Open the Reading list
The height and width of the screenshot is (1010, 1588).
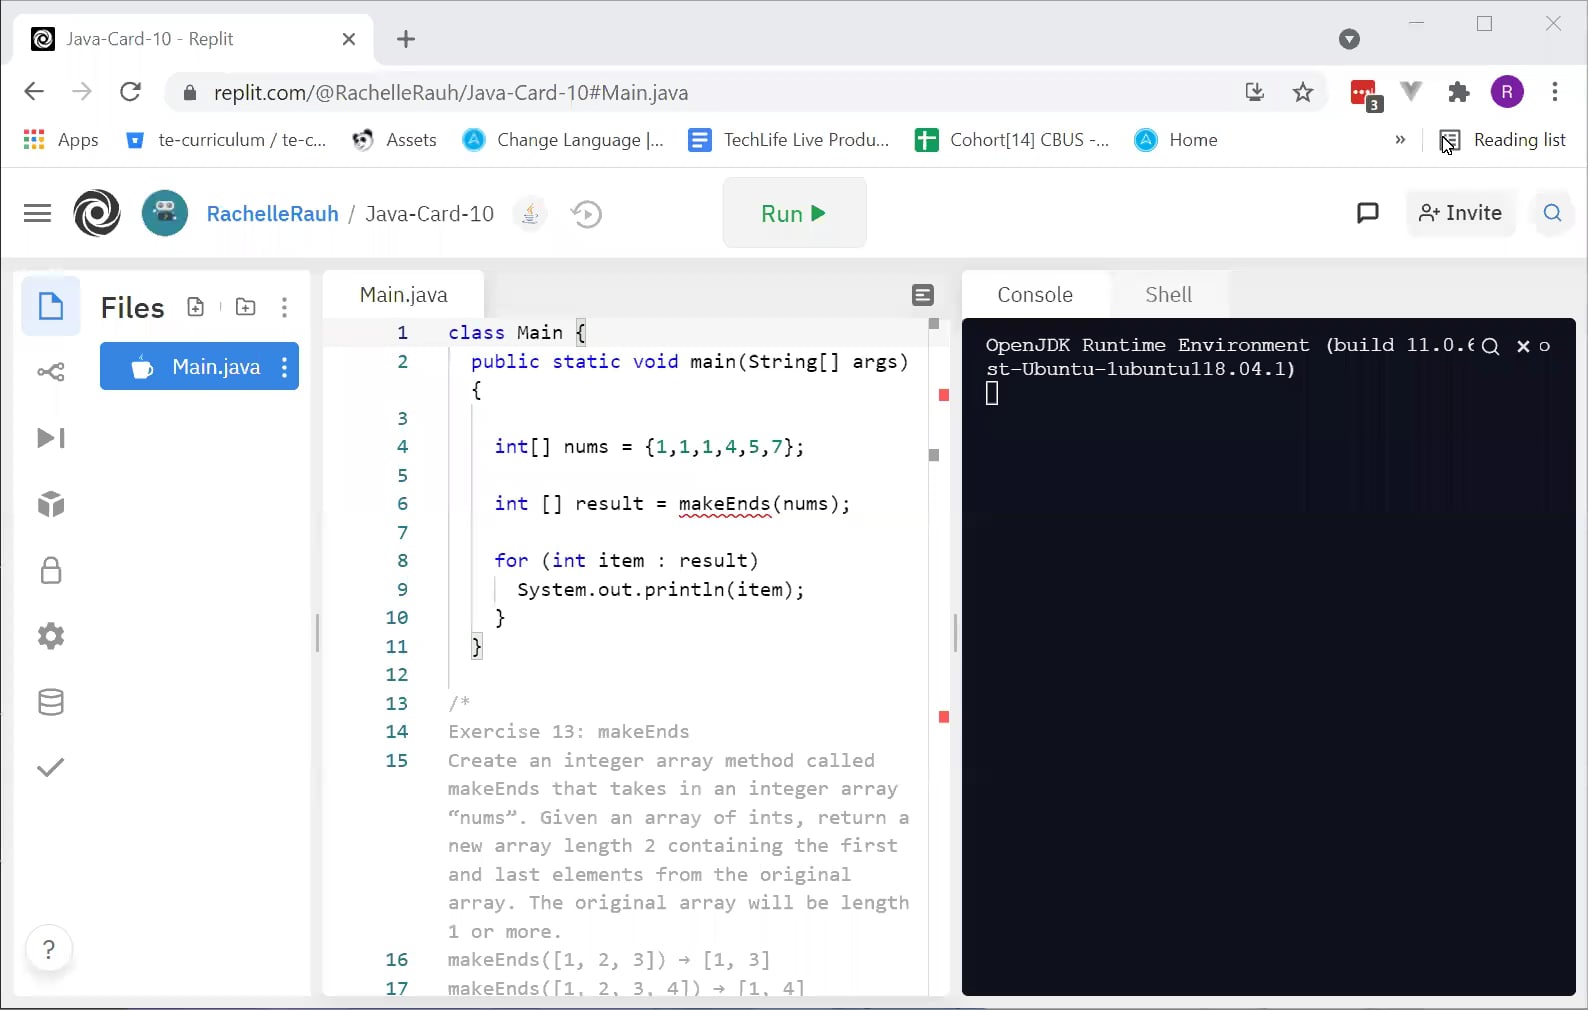[x=1503, y=140]
